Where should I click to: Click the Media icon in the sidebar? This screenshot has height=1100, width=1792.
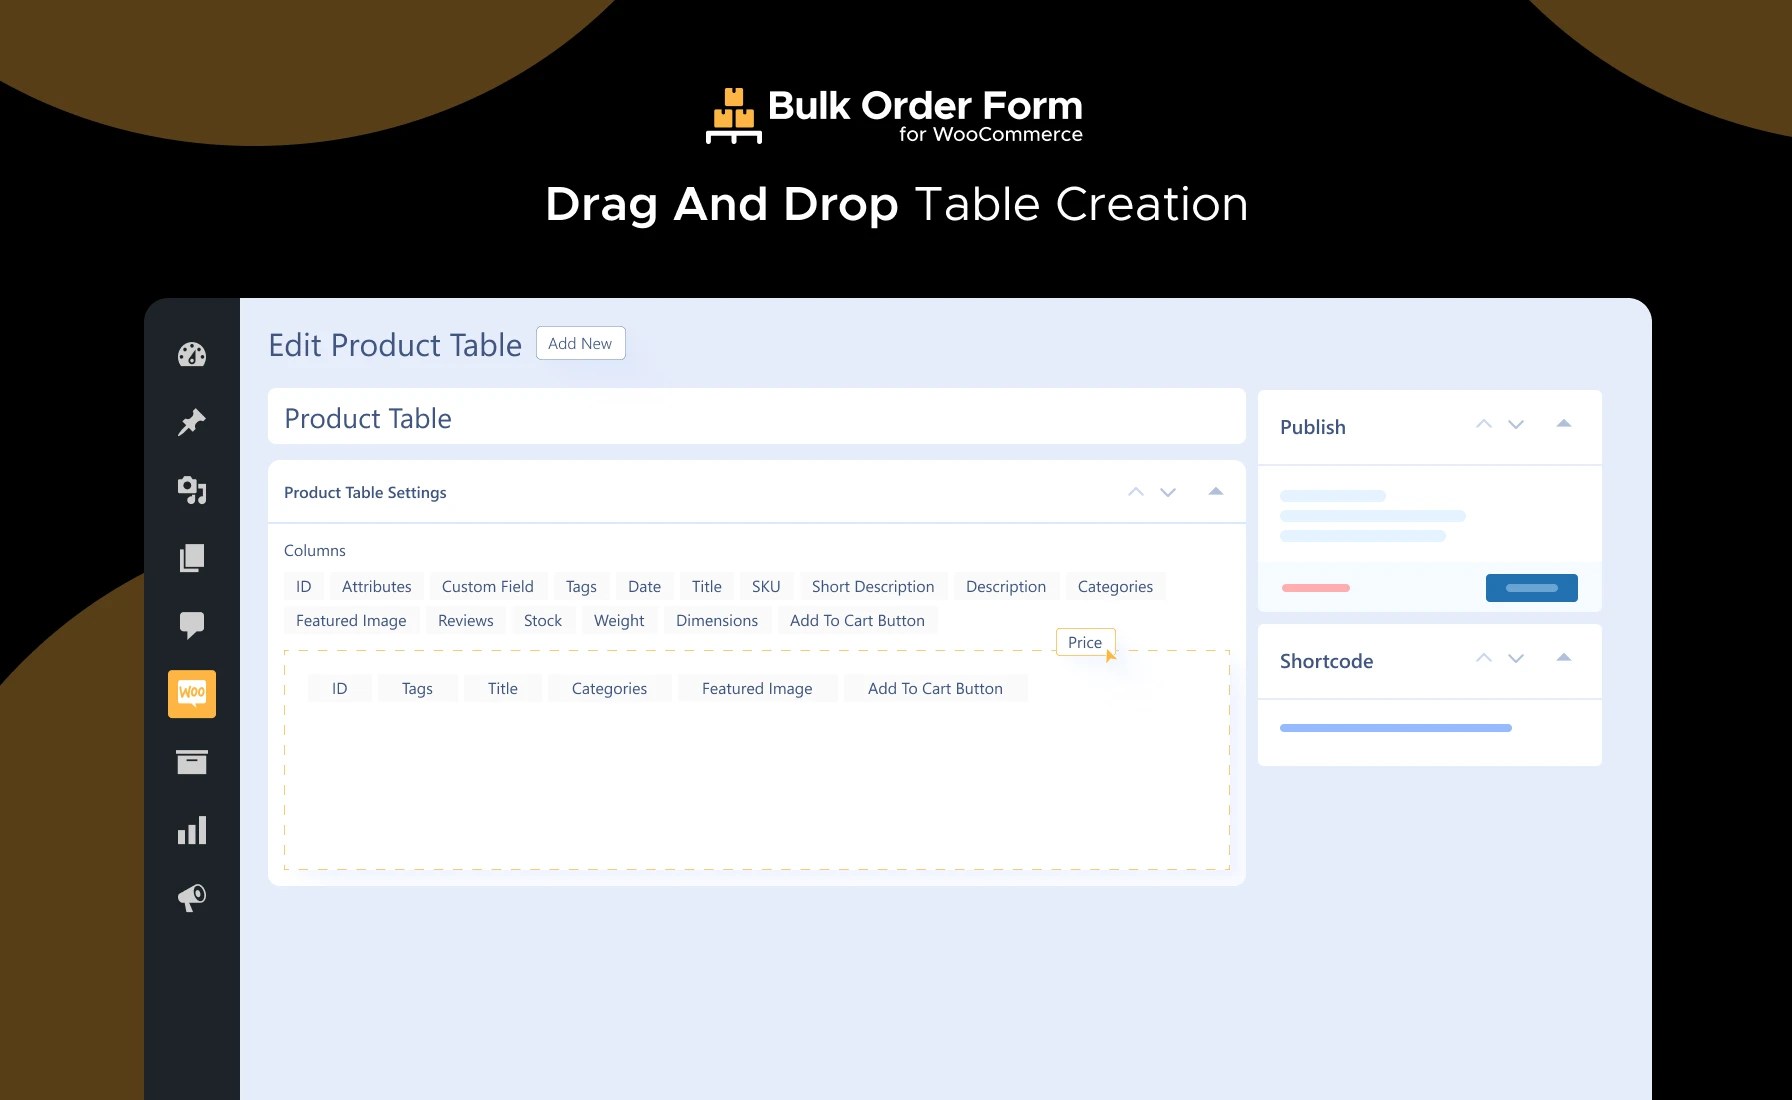(192, 490)
